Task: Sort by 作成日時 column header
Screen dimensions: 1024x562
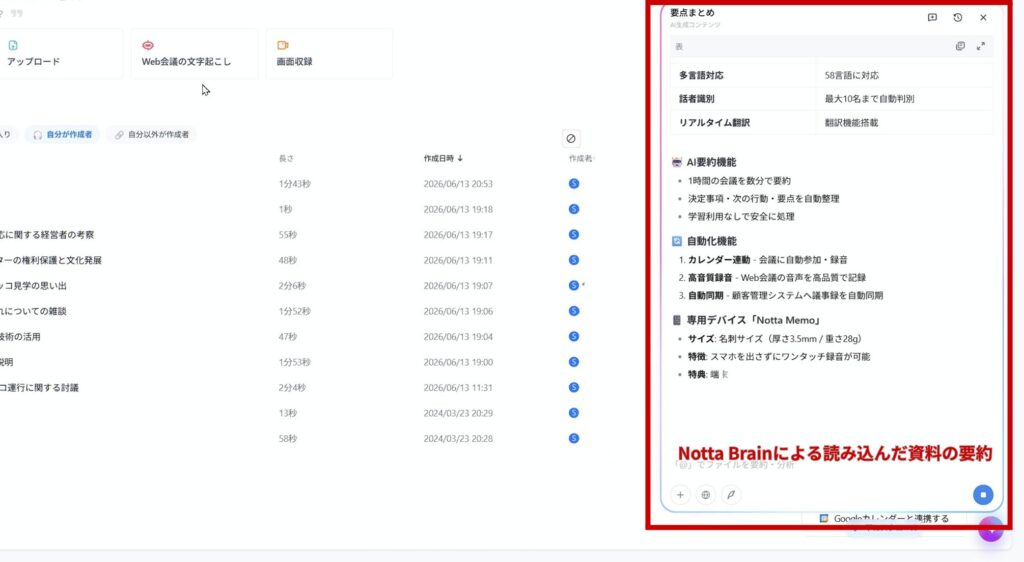Action: [x=443, y=159]
